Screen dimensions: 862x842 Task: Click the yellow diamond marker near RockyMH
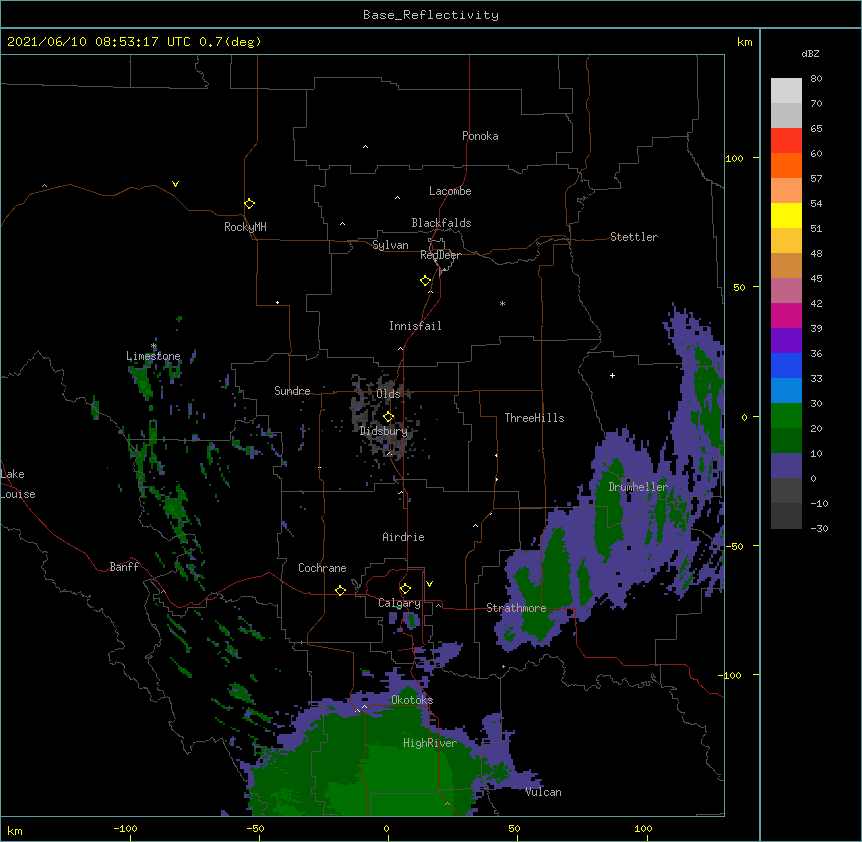click(250, 204)
